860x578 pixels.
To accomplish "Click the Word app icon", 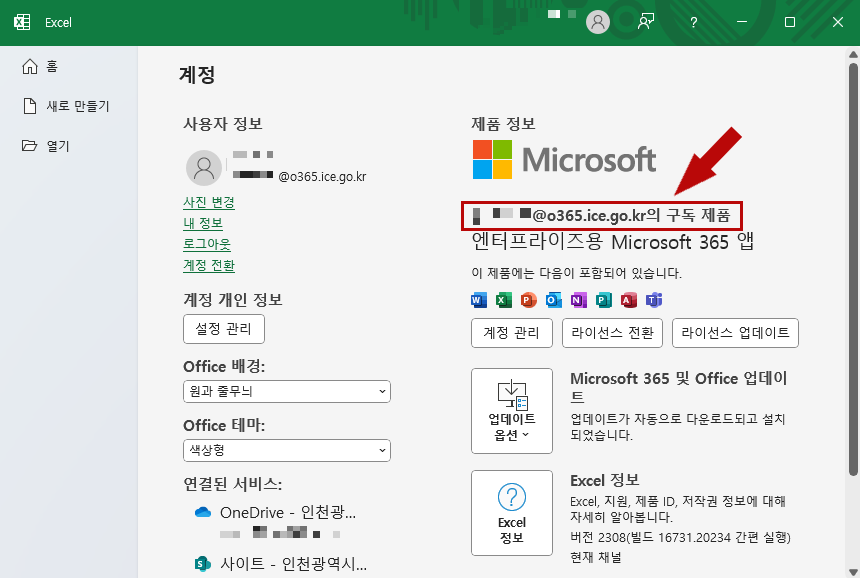I will (x=479, y=300).
